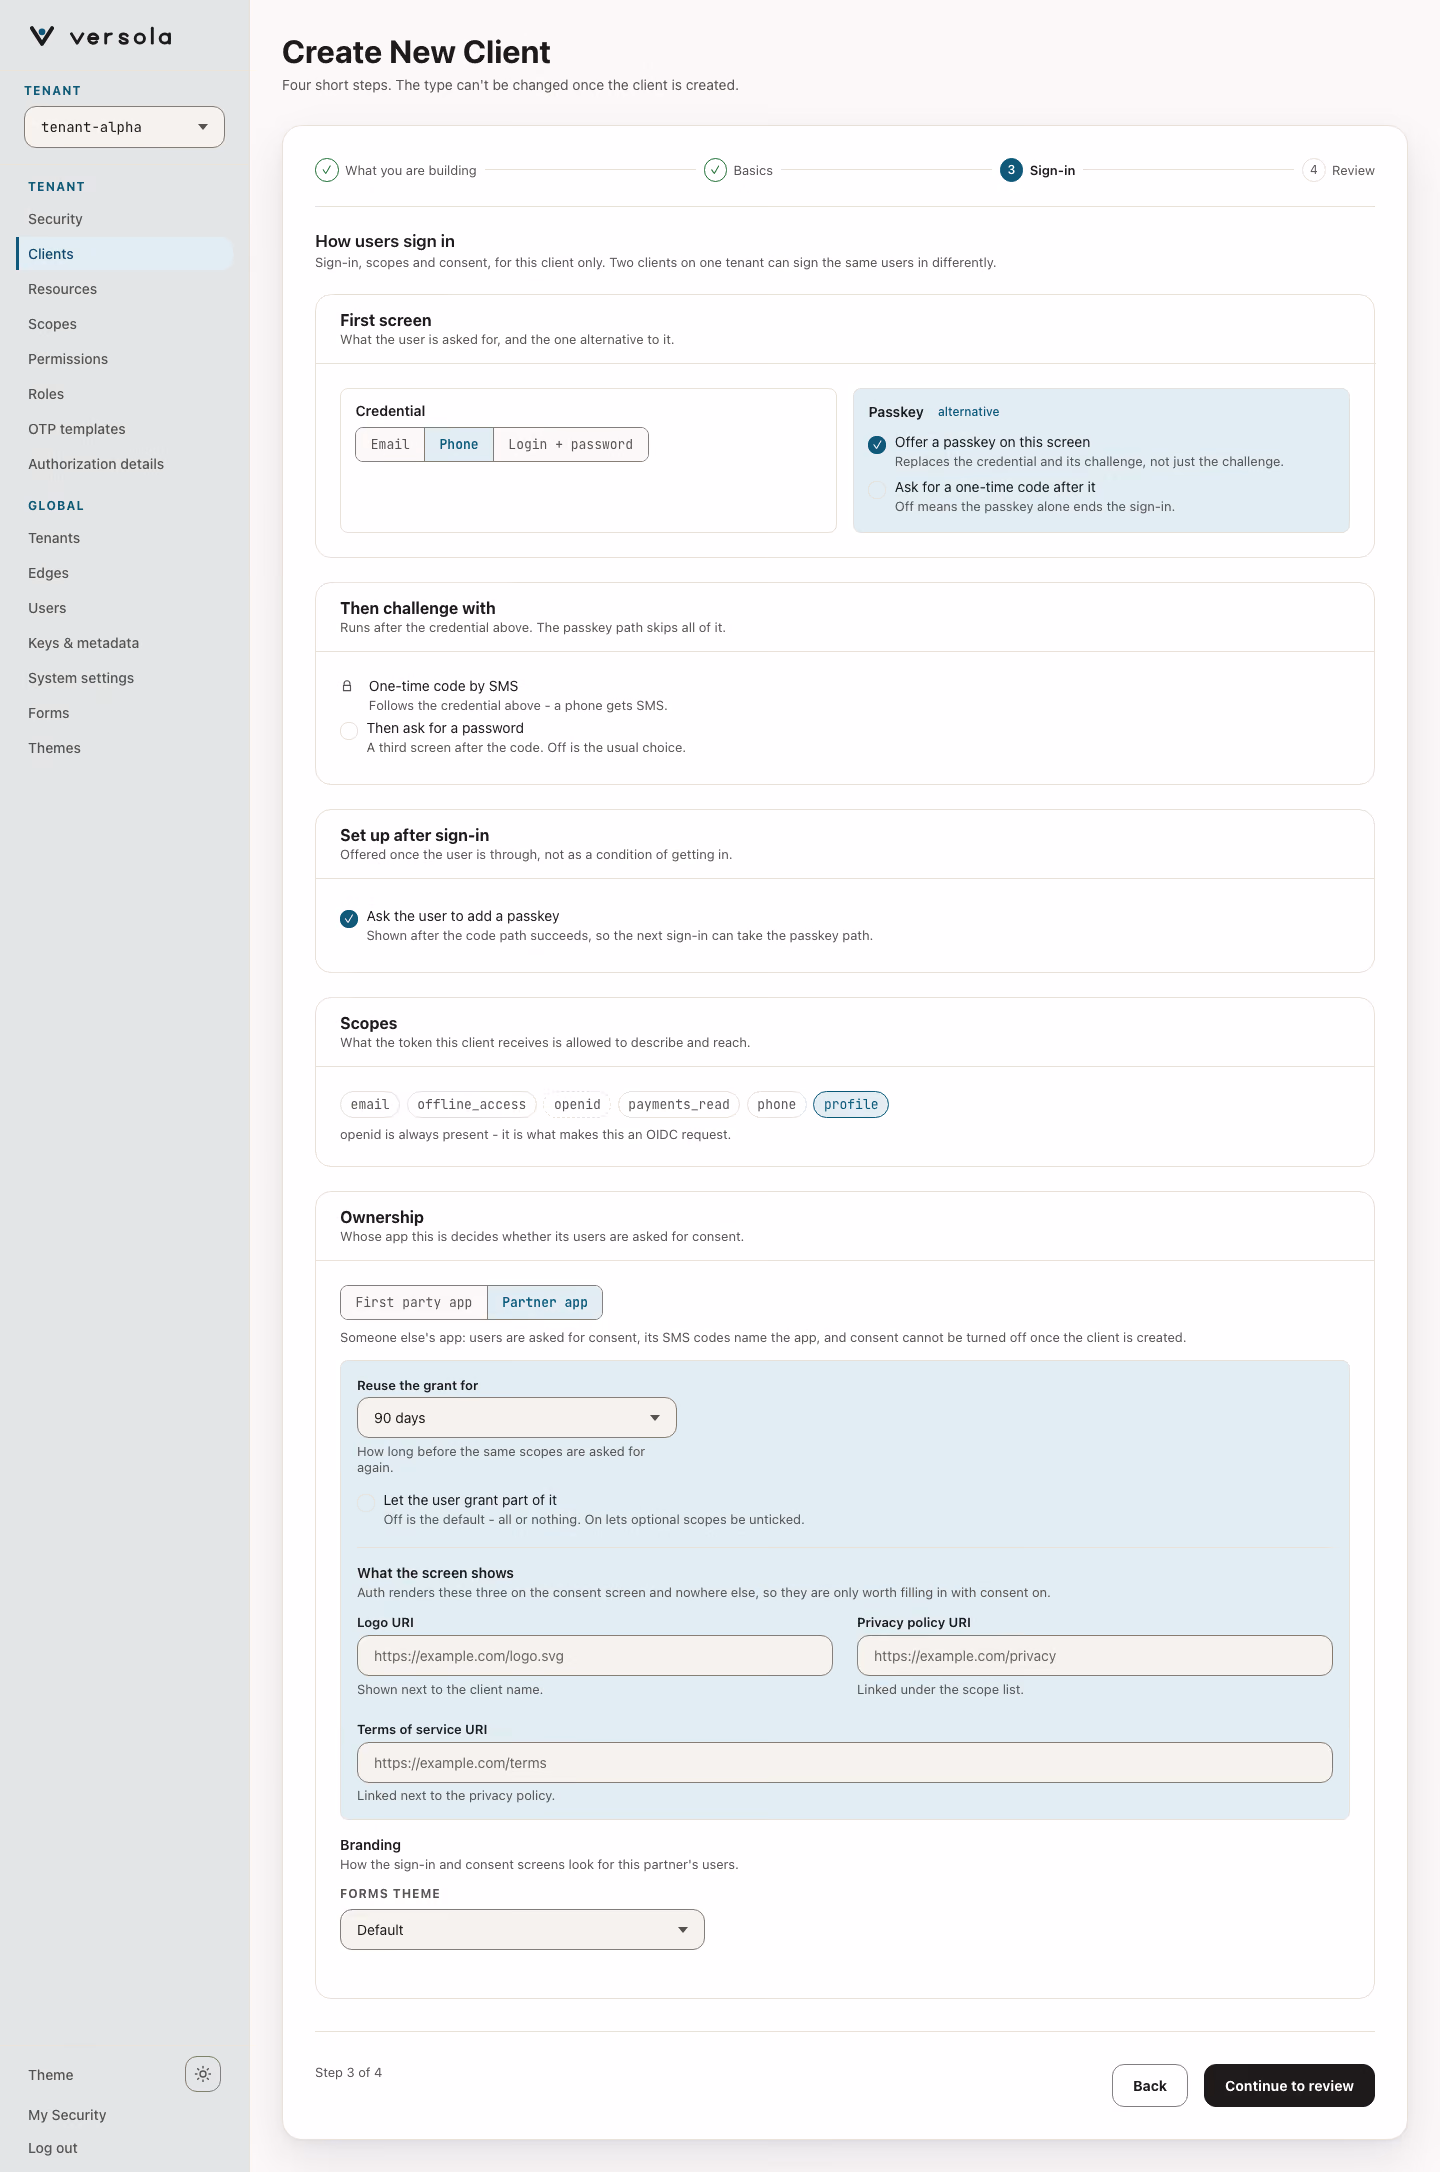Toggle the email scope chip
Image resolution: width=1440 pixels, height=2172 pixels.
(x=370, y=1105)
